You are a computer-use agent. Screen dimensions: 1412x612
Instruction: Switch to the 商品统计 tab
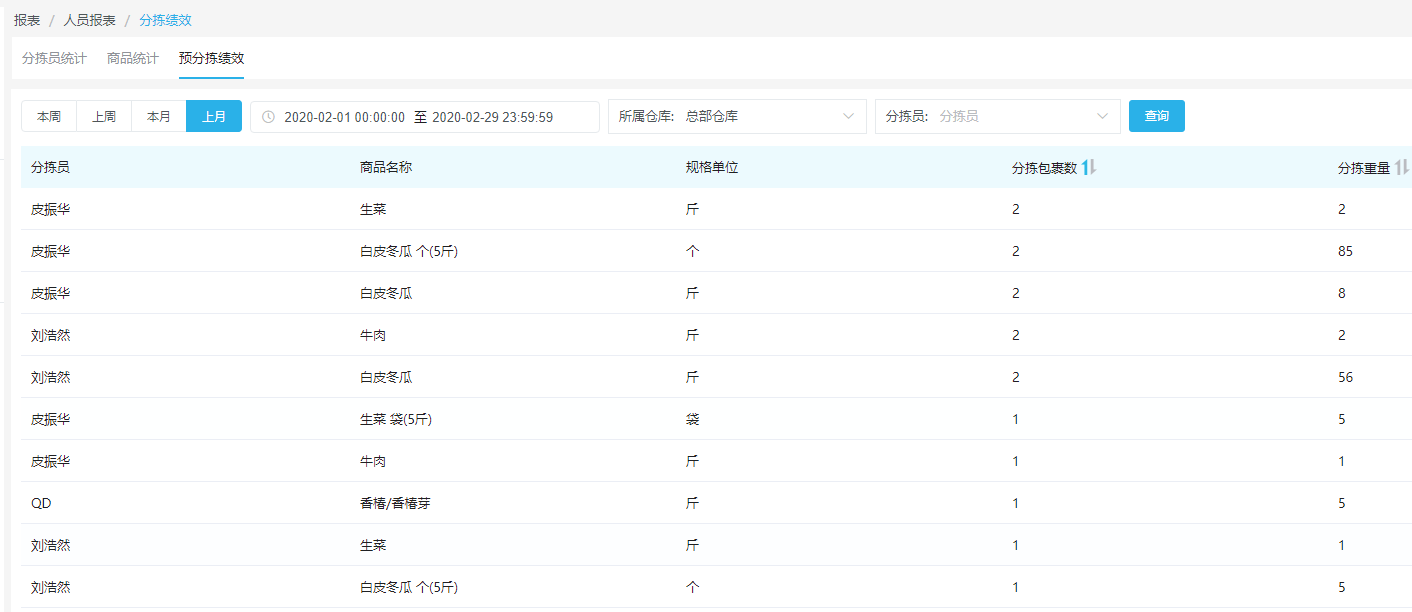tap(133, 58)
